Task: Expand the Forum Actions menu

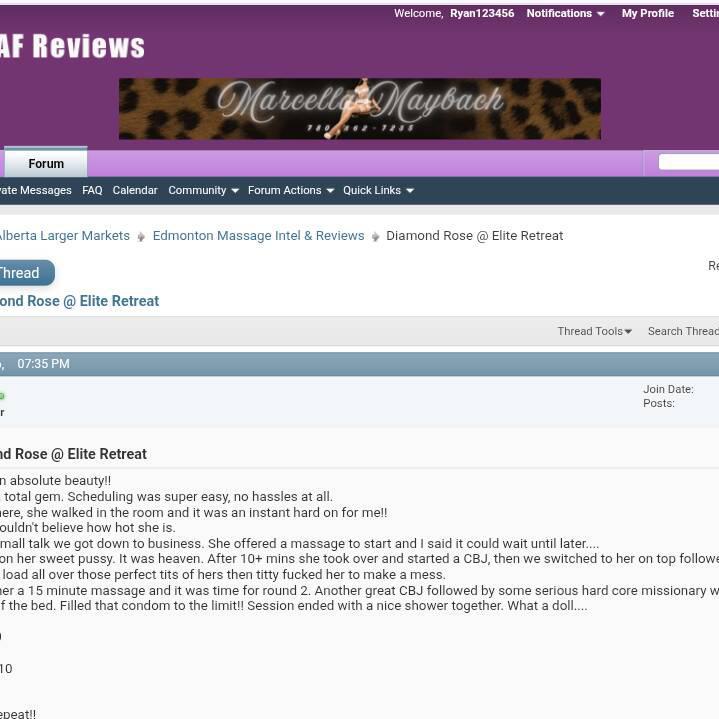Action: tap(290, 190)
